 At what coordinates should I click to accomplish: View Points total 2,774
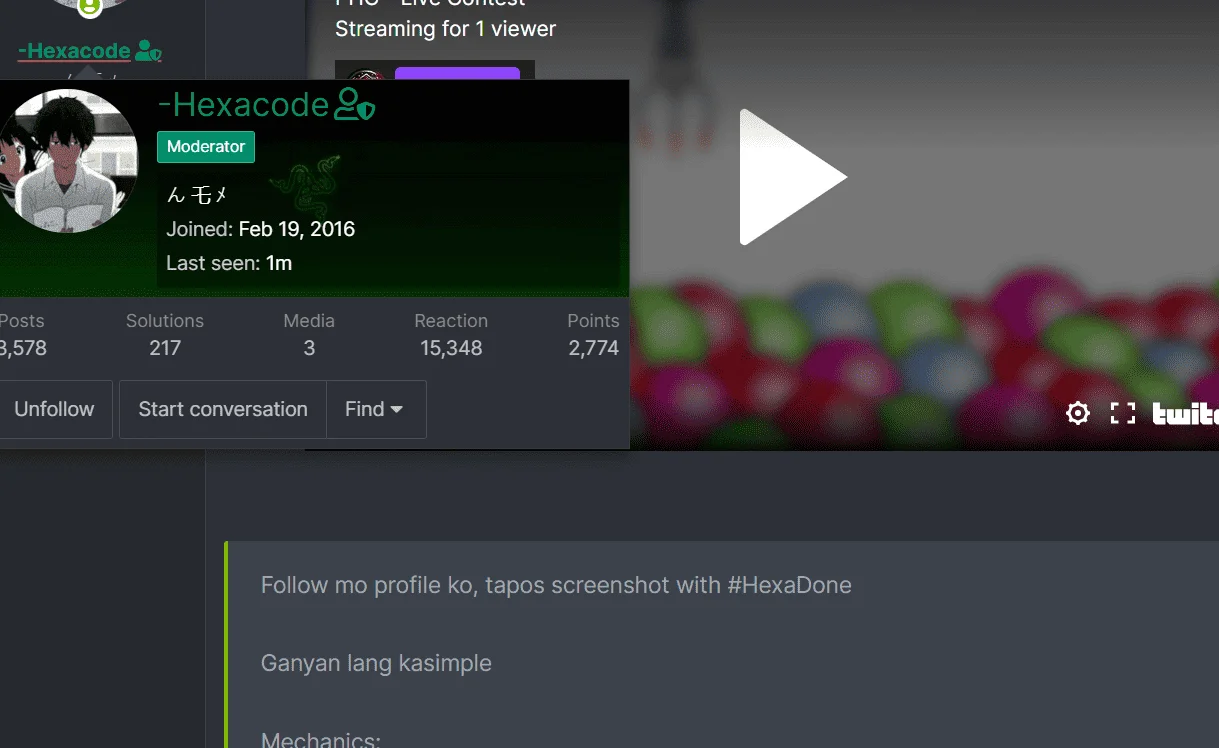click(x=593, y=348)
